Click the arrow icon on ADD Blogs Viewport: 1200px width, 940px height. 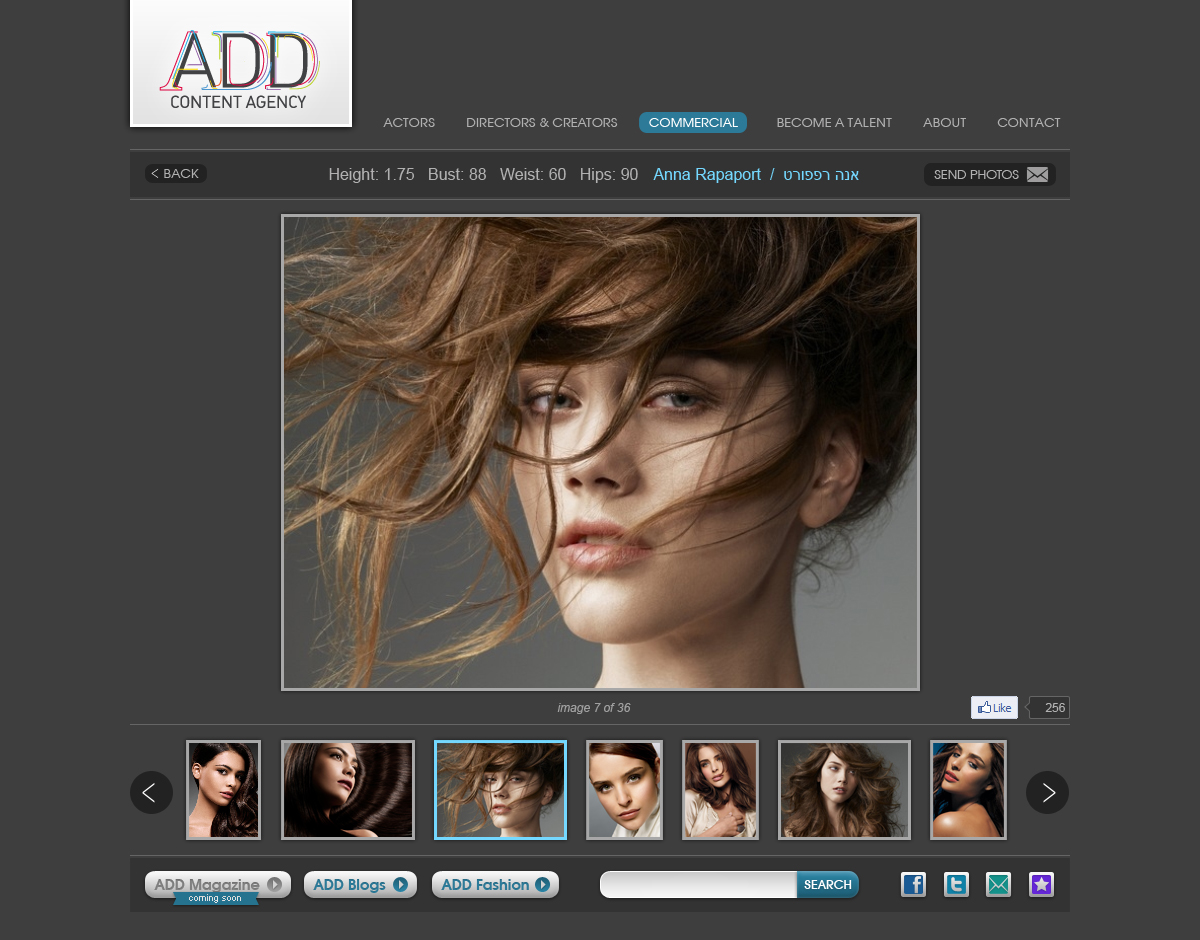401,885
